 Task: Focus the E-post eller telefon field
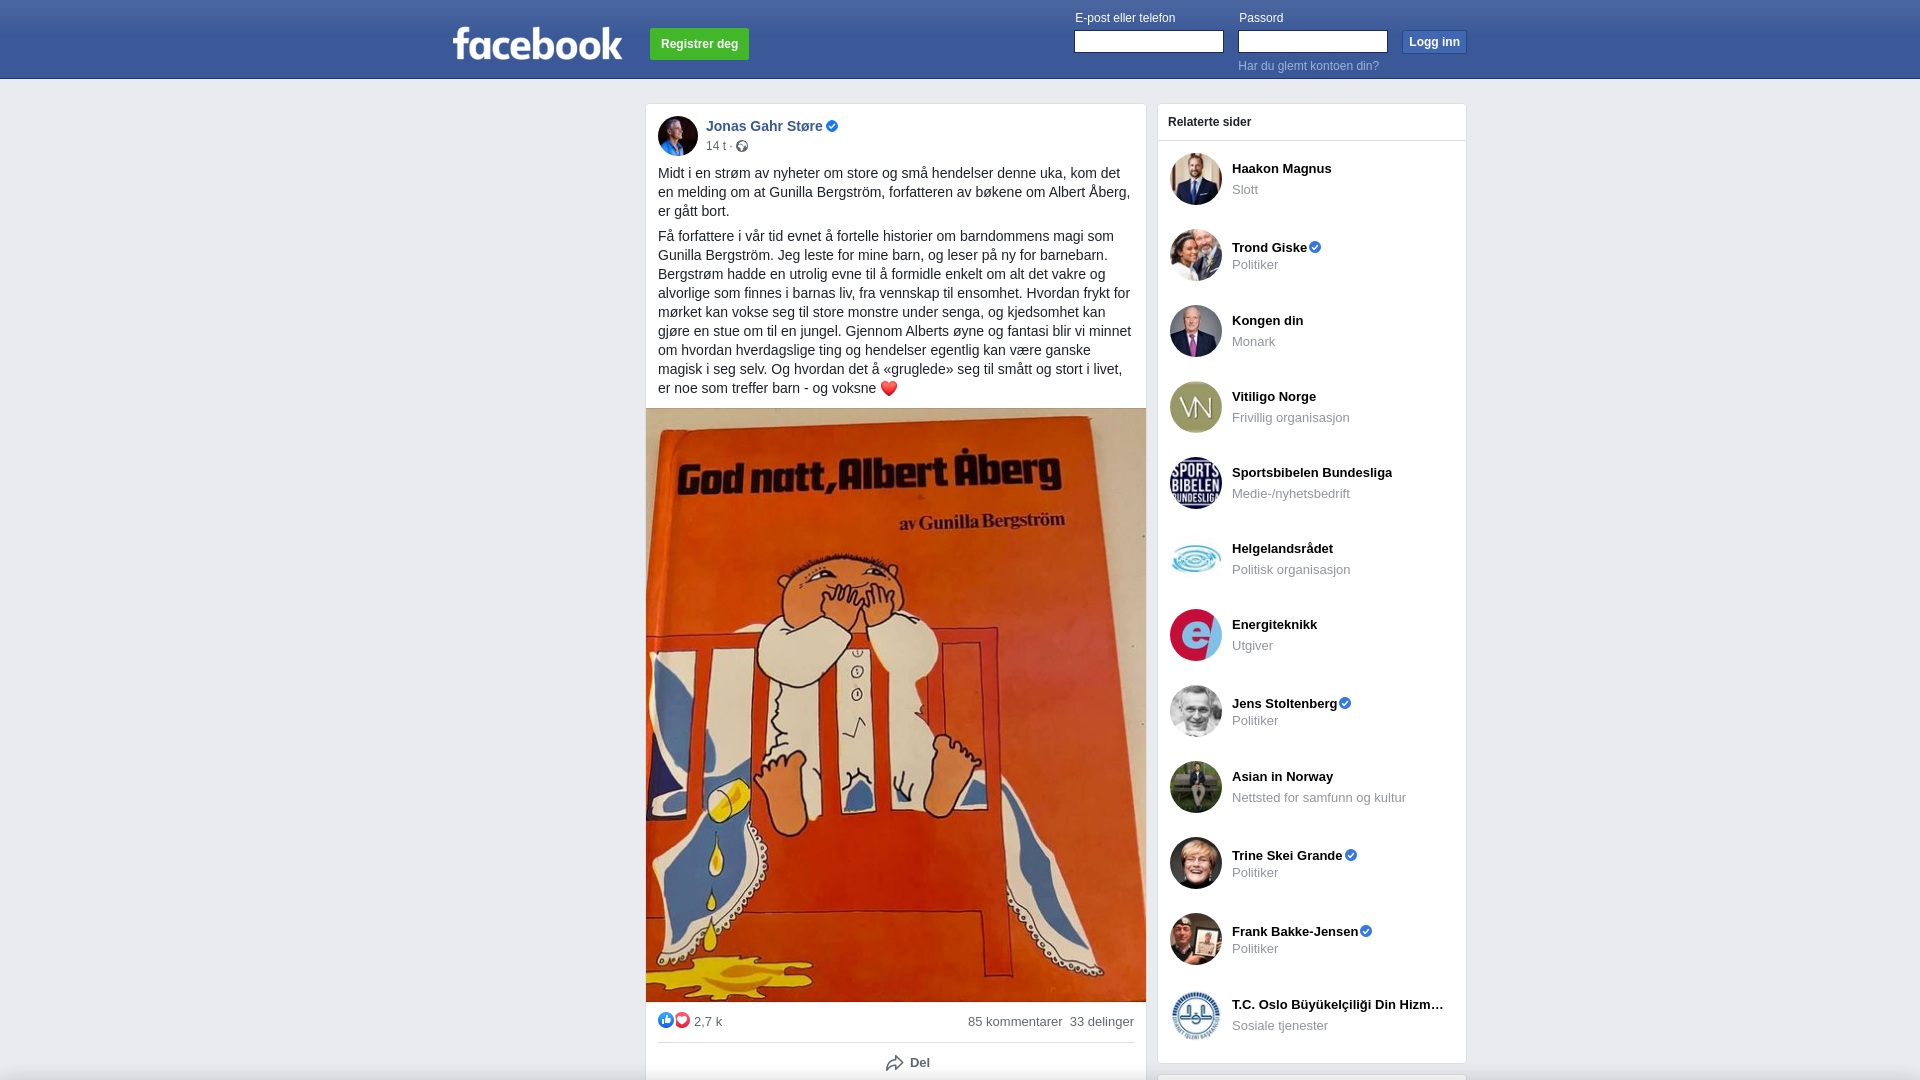[x=1149, y=41]
